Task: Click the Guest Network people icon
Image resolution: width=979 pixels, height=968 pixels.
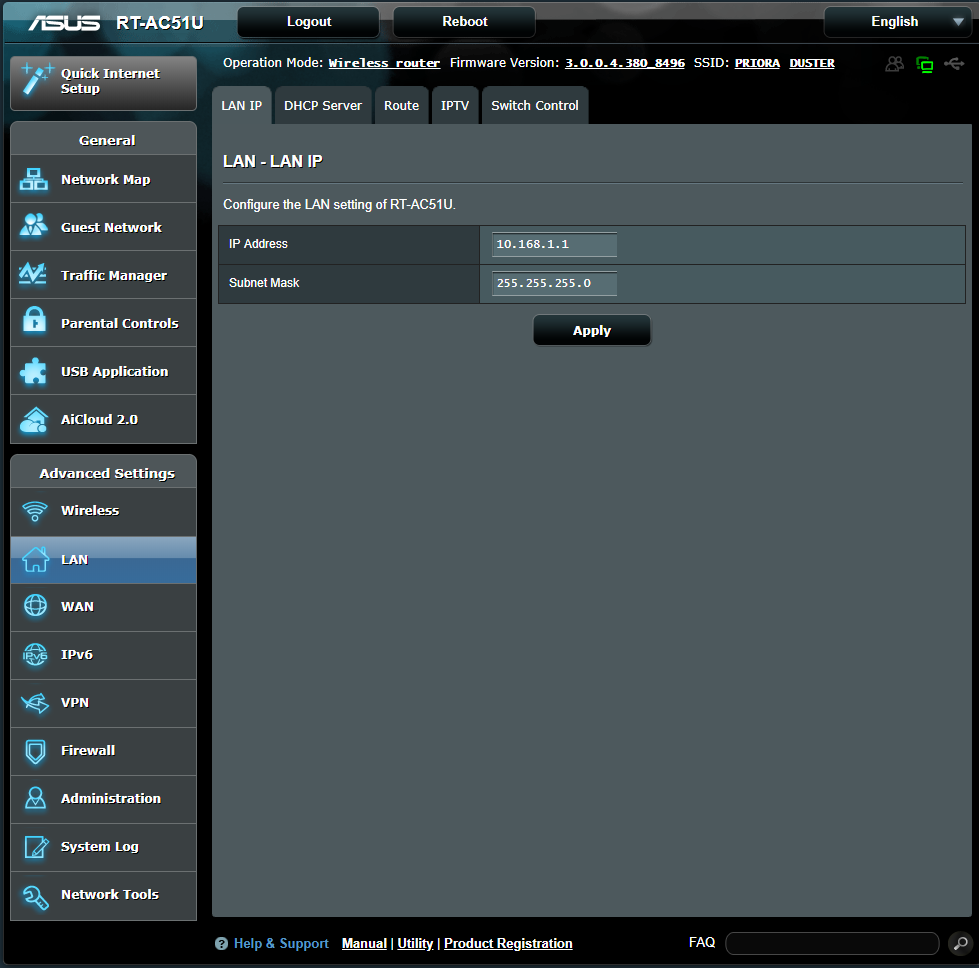Action: (34, 226)
